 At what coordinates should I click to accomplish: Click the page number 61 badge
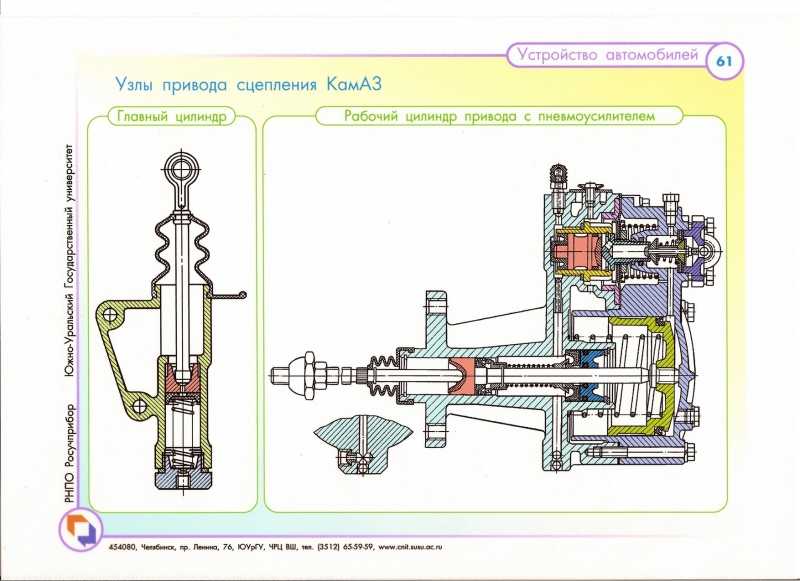pyautogui.click(x=724, y=61)
